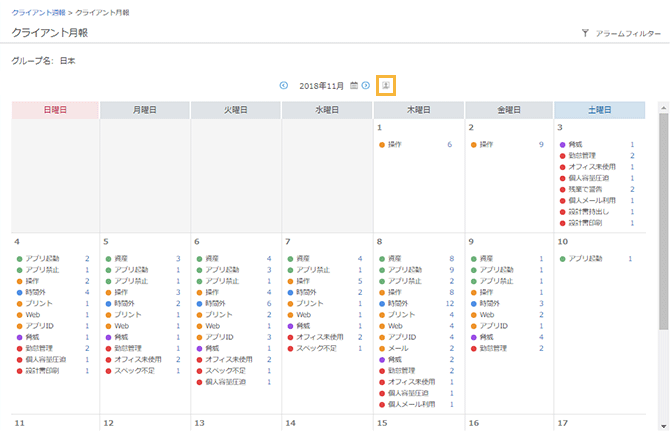
Task: Open the calendar date picker icon
Action: coord(354,86)
